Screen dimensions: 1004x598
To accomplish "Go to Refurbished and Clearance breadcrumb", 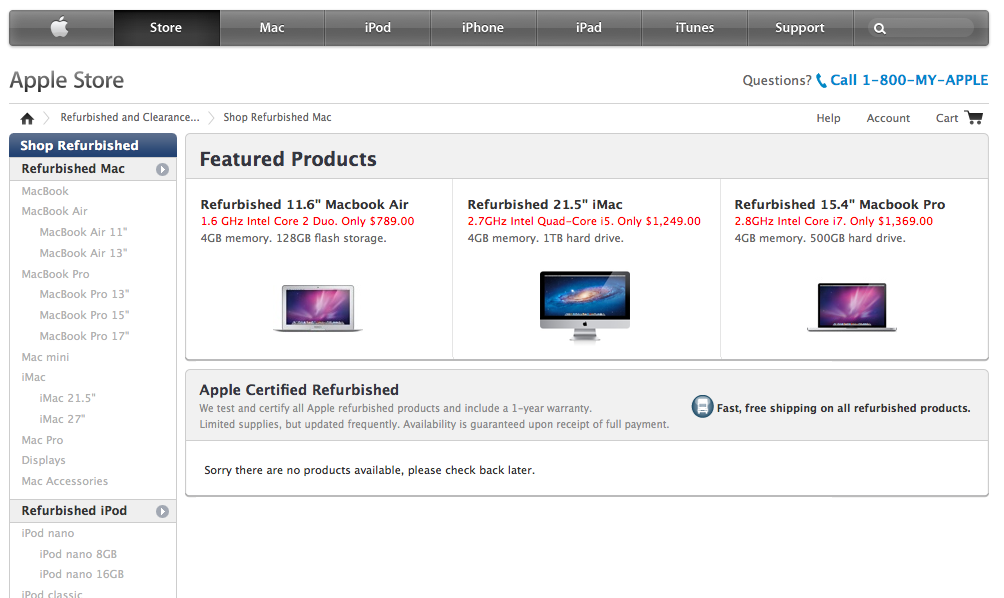I will [x=130, y=117].
